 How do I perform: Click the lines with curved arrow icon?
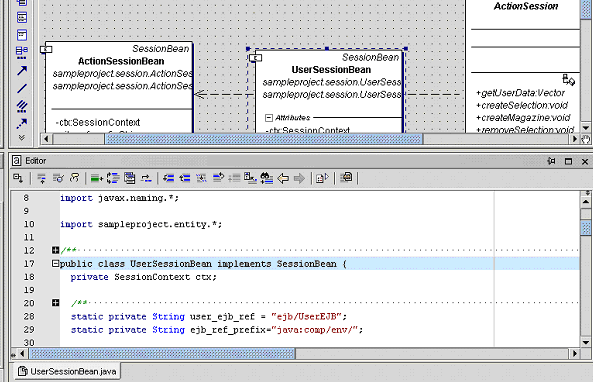coord(218,177)
